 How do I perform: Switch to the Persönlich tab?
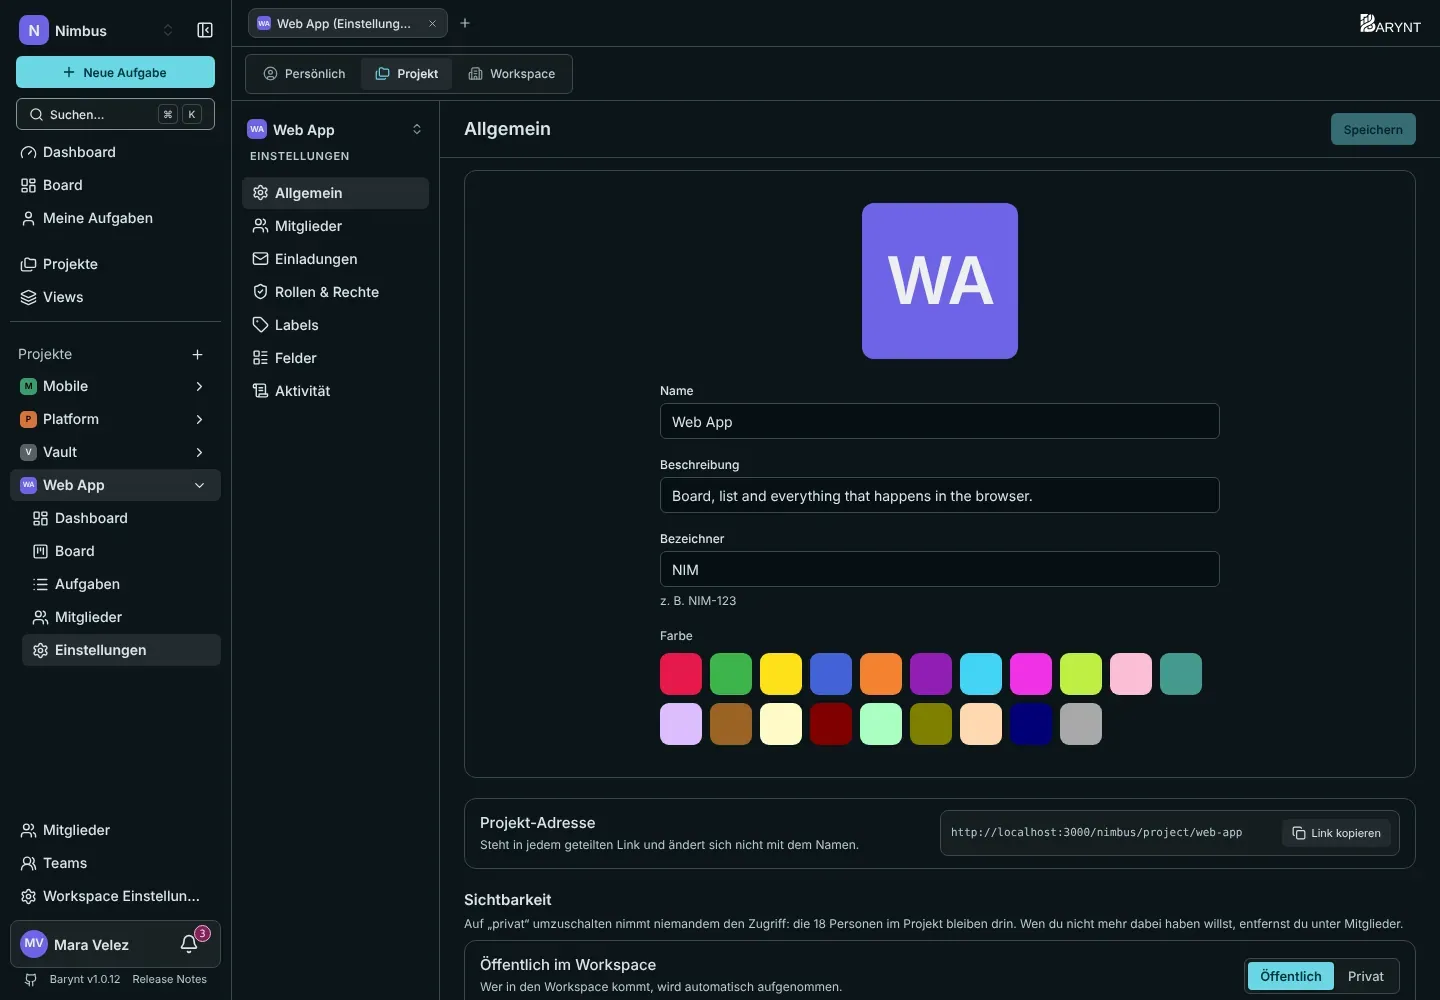[304, 74]
